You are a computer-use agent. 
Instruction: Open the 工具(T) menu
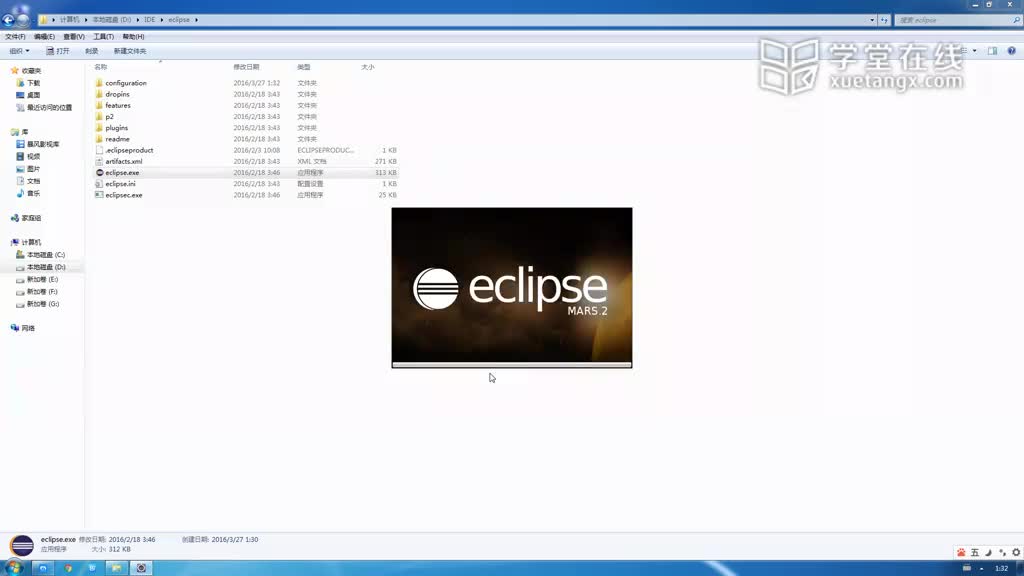(x=103, y=37)
